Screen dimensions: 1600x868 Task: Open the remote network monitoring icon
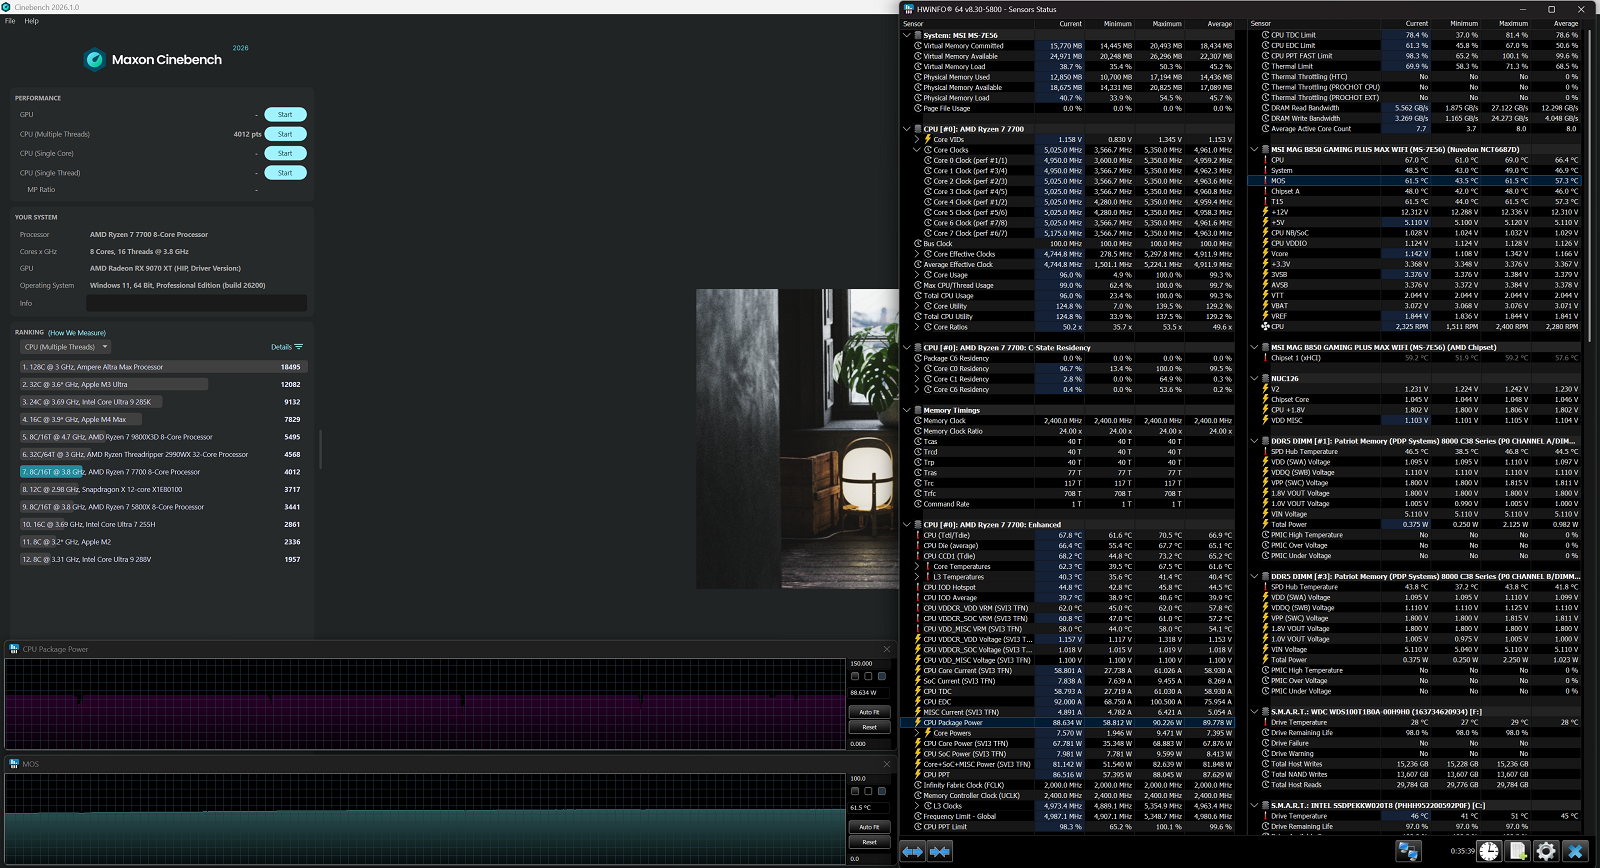click(1408, 851)
